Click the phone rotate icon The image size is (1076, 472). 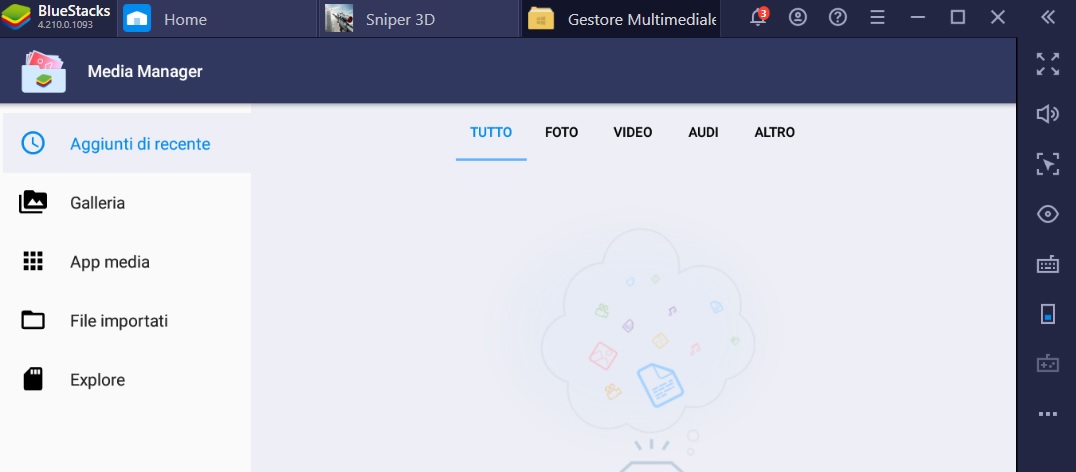point(1047,314)
